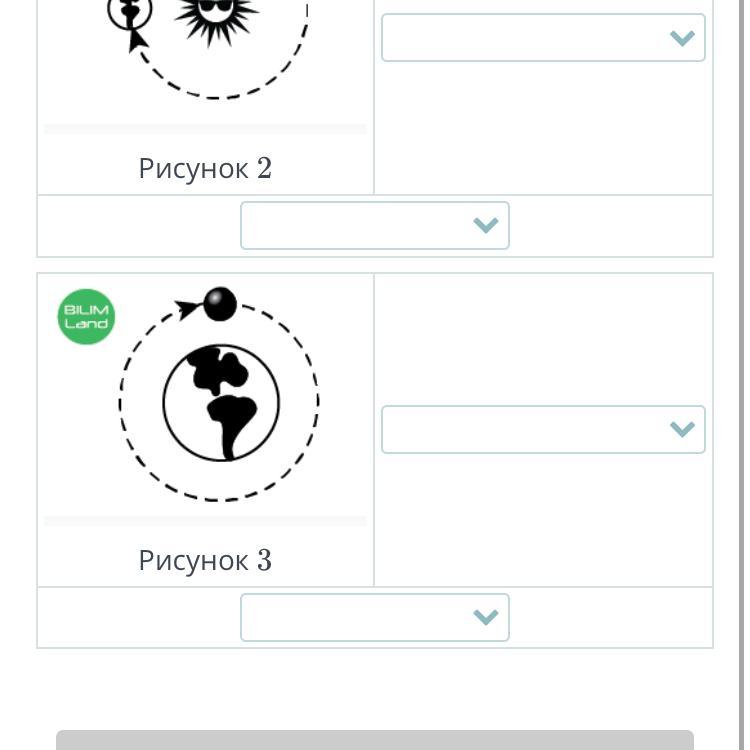This screenshot has height=750, width=750.
Task: Click the gray bar beneath the Earth picture
Action: (205, 521)
